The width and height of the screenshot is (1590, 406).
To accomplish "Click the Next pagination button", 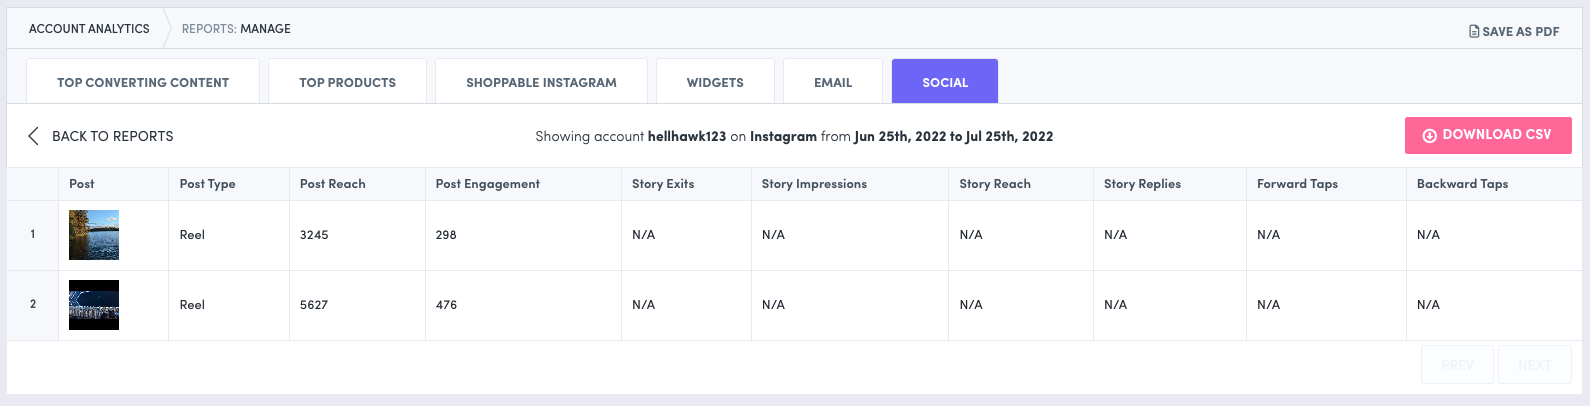I will (x=1534, y=365).
